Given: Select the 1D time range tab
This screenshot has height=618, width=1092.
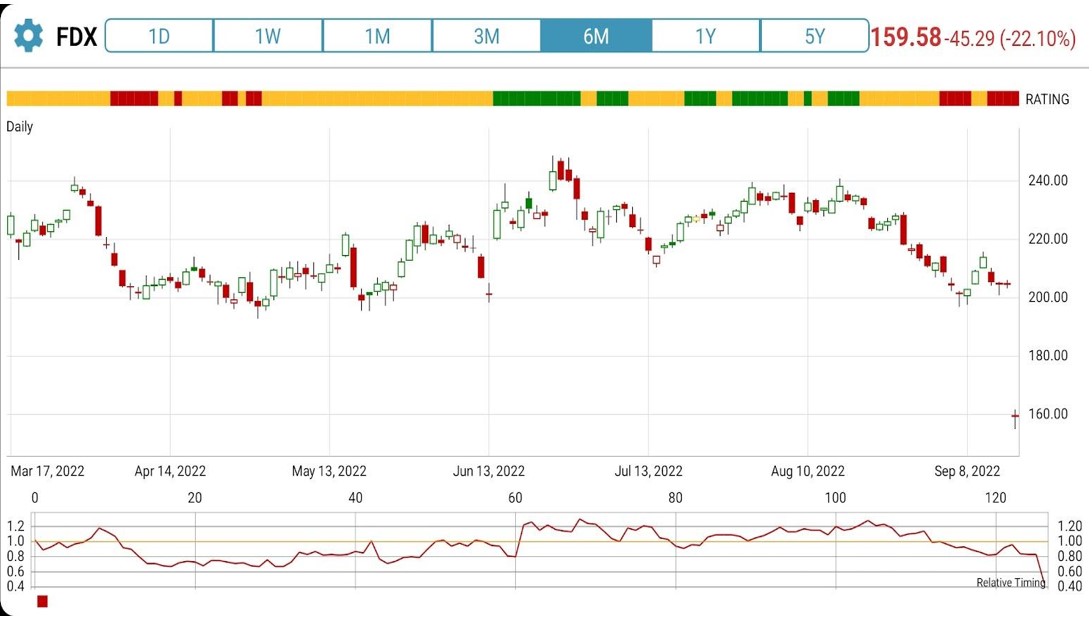Looking at the screenshot, I should pos(159,36).
